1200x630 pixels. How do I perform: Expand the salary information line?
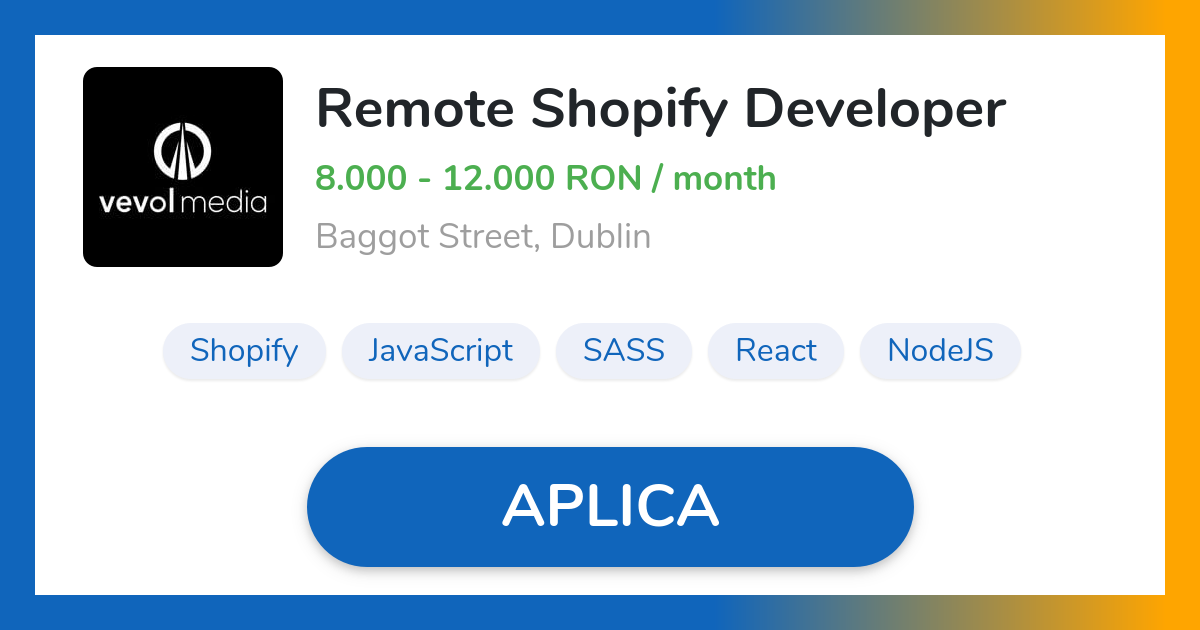[x=546, y=178]
